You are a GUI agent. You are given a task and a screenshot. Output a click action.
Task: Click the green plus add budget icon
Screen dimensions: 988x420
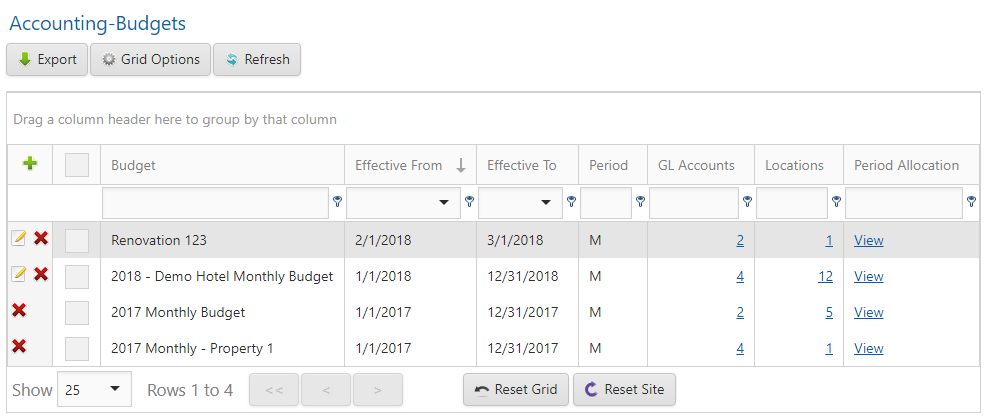coord(29,164)
